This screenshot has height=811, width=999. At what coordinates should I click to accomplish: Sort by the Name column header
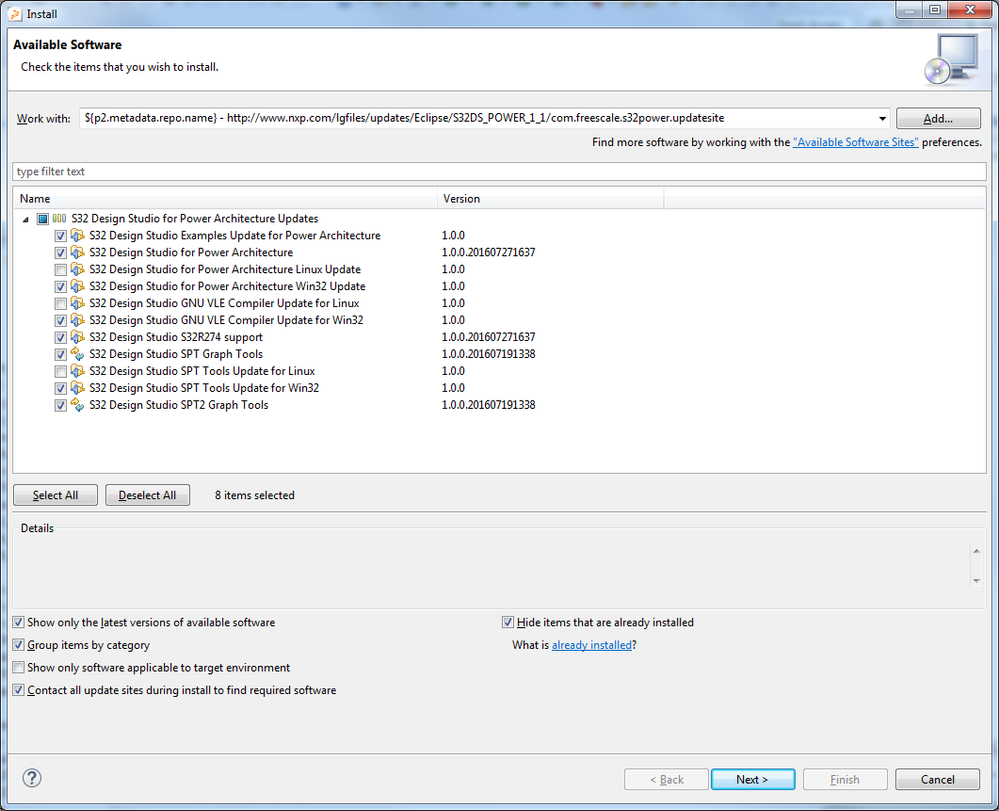226,198
